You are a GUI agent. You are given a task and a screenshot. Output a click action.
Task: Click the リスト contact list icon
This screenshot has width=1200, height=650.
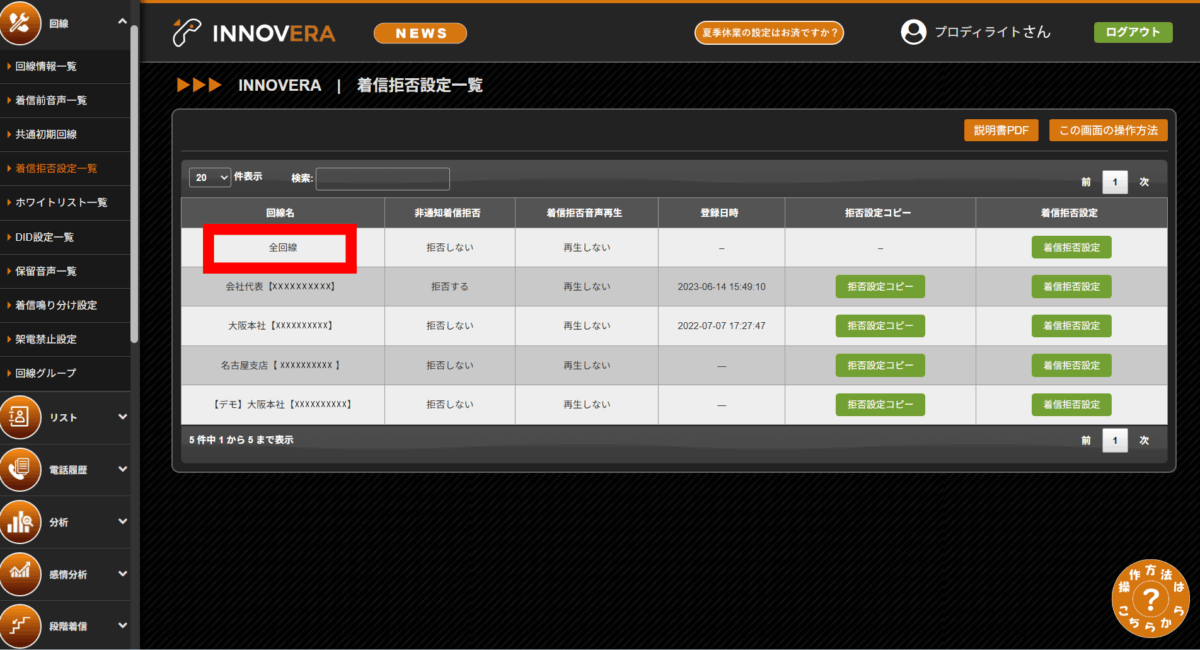point(20,417)
